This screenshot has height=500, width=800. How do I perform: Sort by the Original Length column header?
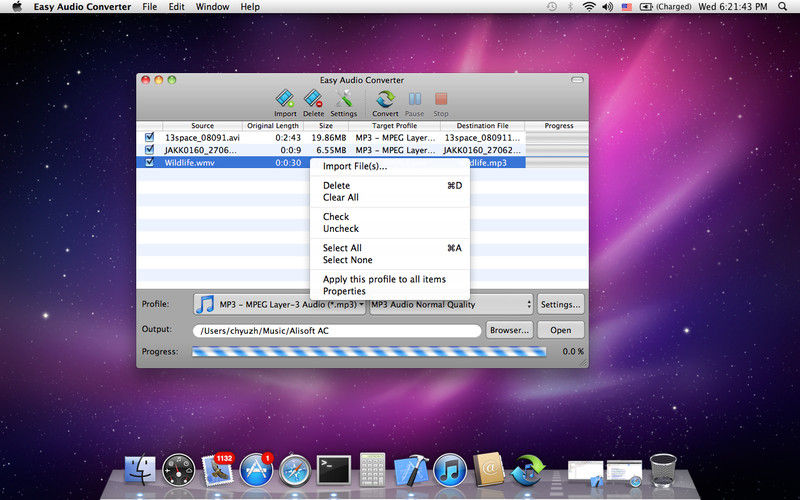(x=273, y=126)
